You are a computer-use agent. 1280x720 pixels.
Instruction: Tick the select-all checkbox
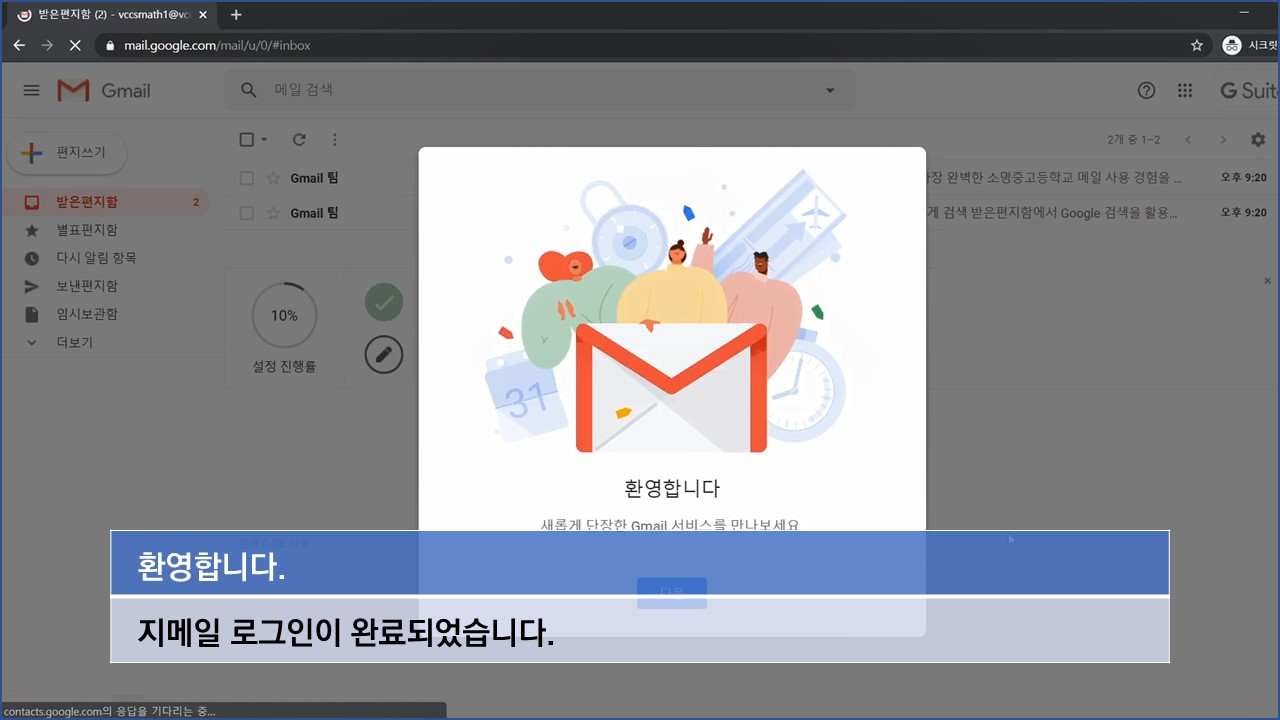pos(247,140)
